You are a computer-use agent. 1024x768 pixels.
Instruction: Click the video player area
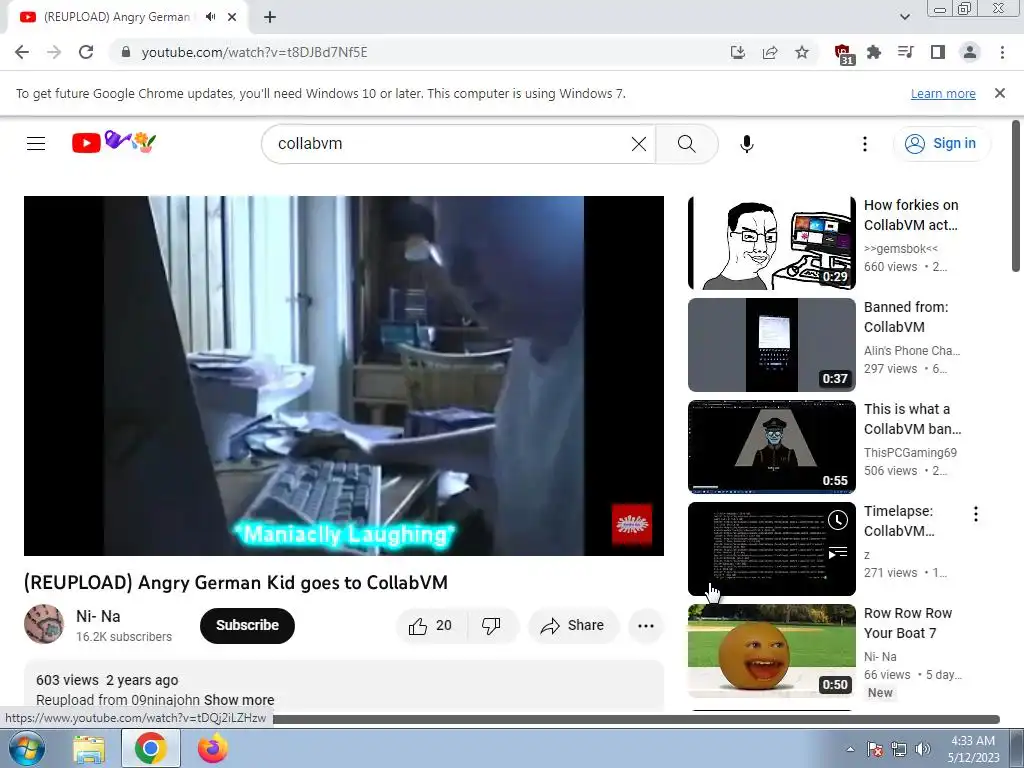click(344, 376)
